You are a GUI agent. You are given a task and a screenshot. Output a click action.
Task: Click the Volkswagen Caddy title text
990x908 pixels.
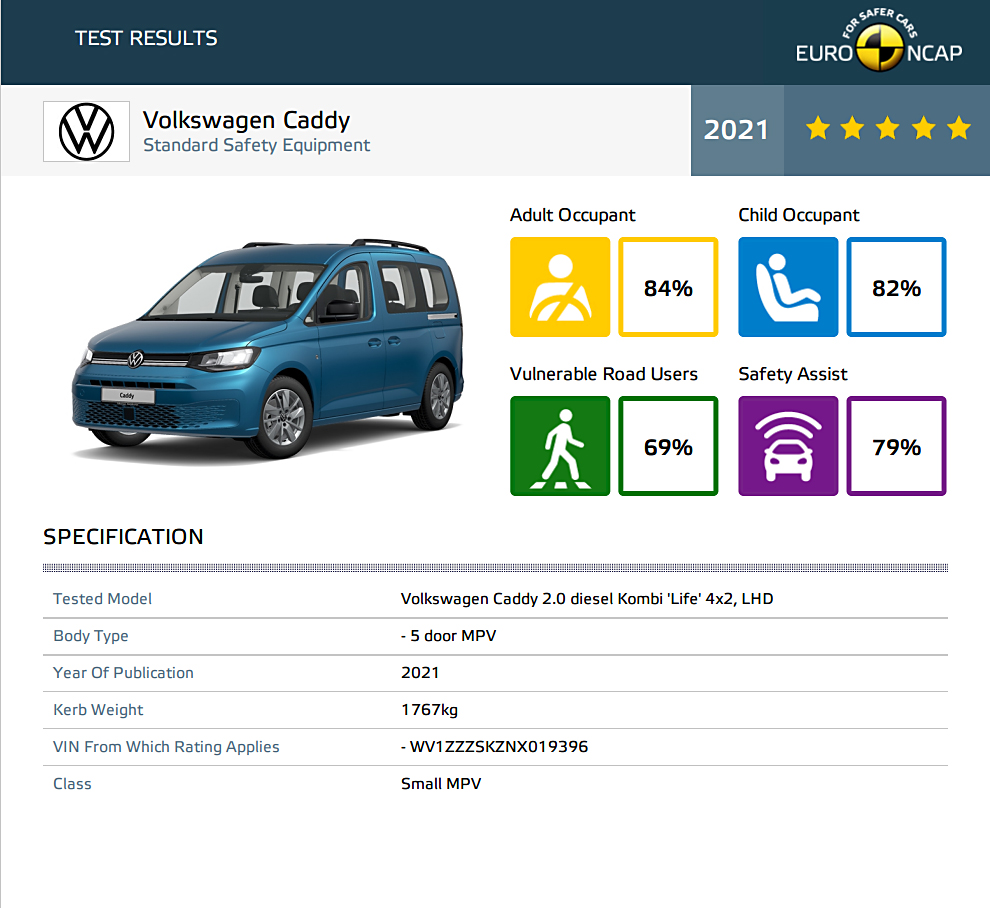[246, 120]
